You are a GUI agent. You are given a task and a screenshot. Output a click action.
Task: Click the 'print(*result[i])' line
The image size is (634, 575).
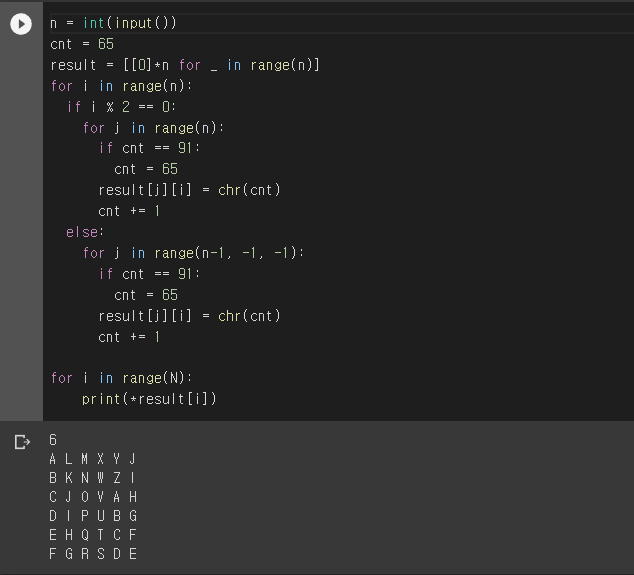coord(149,399)
